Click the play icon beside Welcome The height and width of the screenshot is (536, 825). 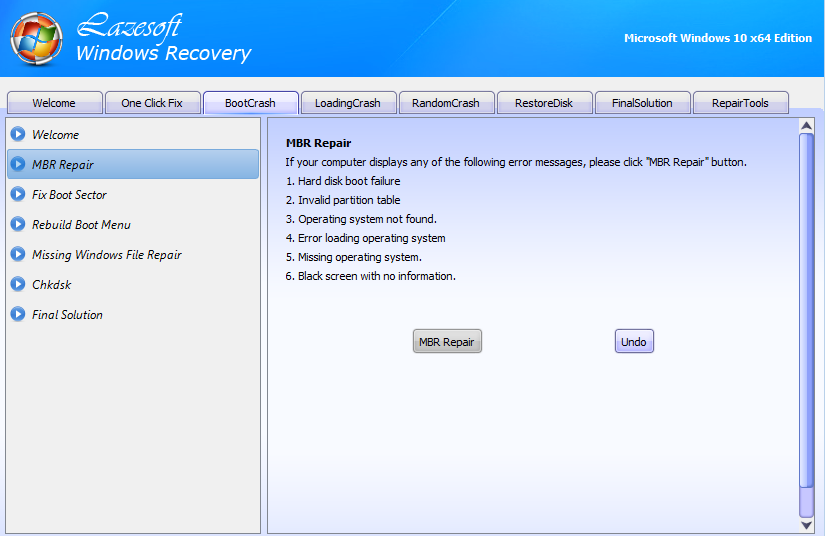click(18, 134)
